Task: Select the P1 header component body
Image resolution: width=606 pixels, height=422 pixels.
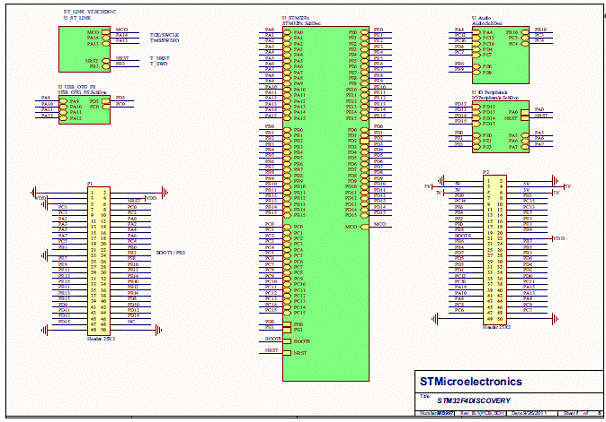Action: (99, 261)
